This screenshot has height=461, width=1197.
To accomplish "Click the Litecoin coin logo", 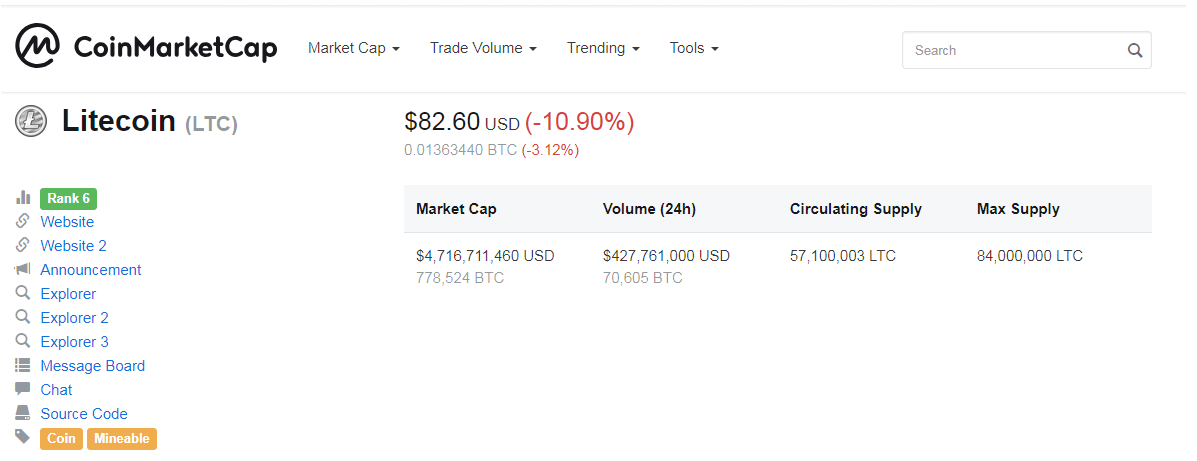I will 31,122.
